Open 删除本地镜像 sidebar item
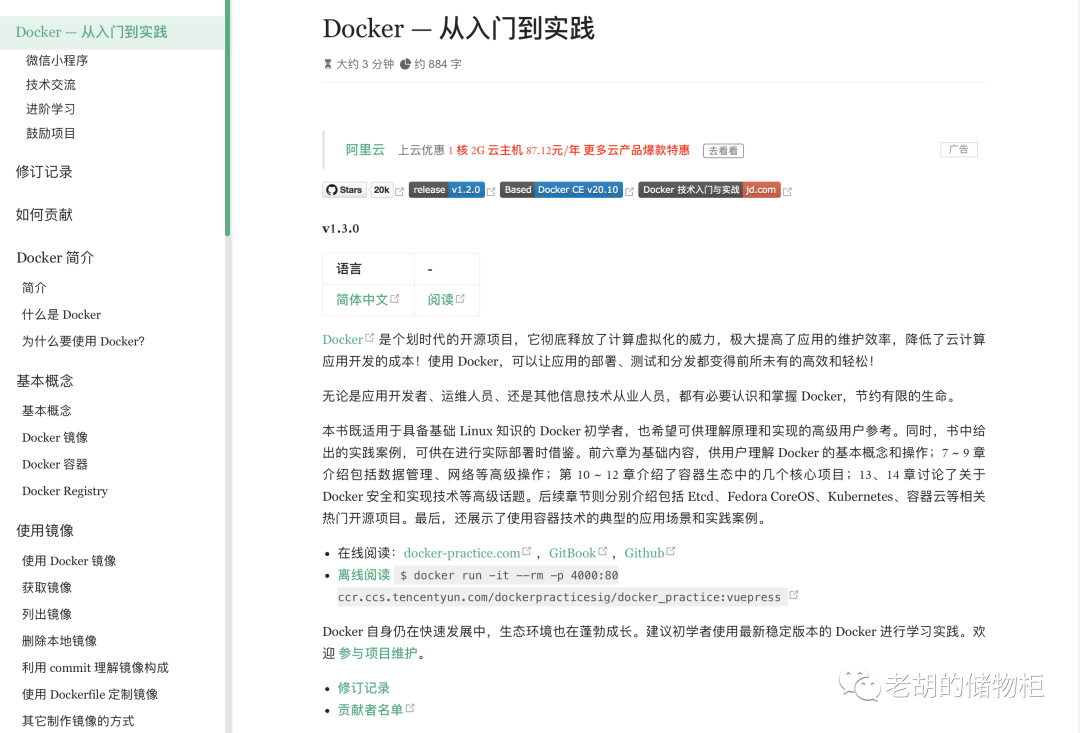The width and height of the screenshot is (1080, 733). point(59,641)
